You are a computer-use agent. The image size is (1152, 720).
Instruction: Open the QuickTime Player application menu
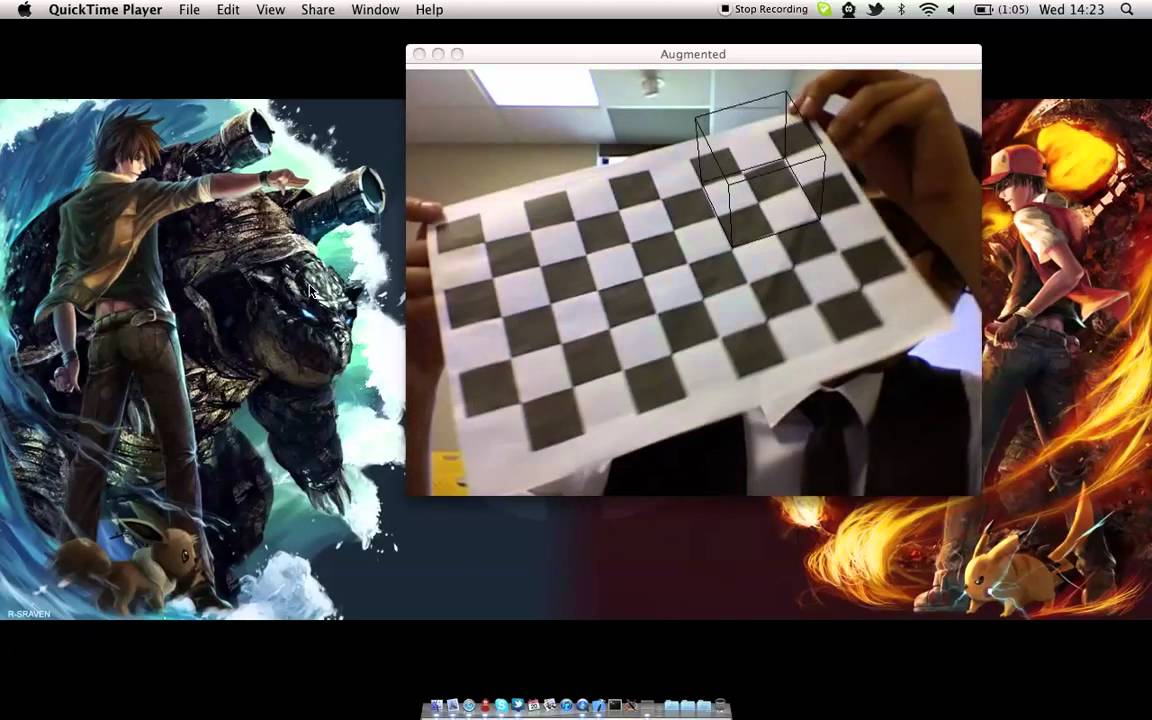click(105, 10)
